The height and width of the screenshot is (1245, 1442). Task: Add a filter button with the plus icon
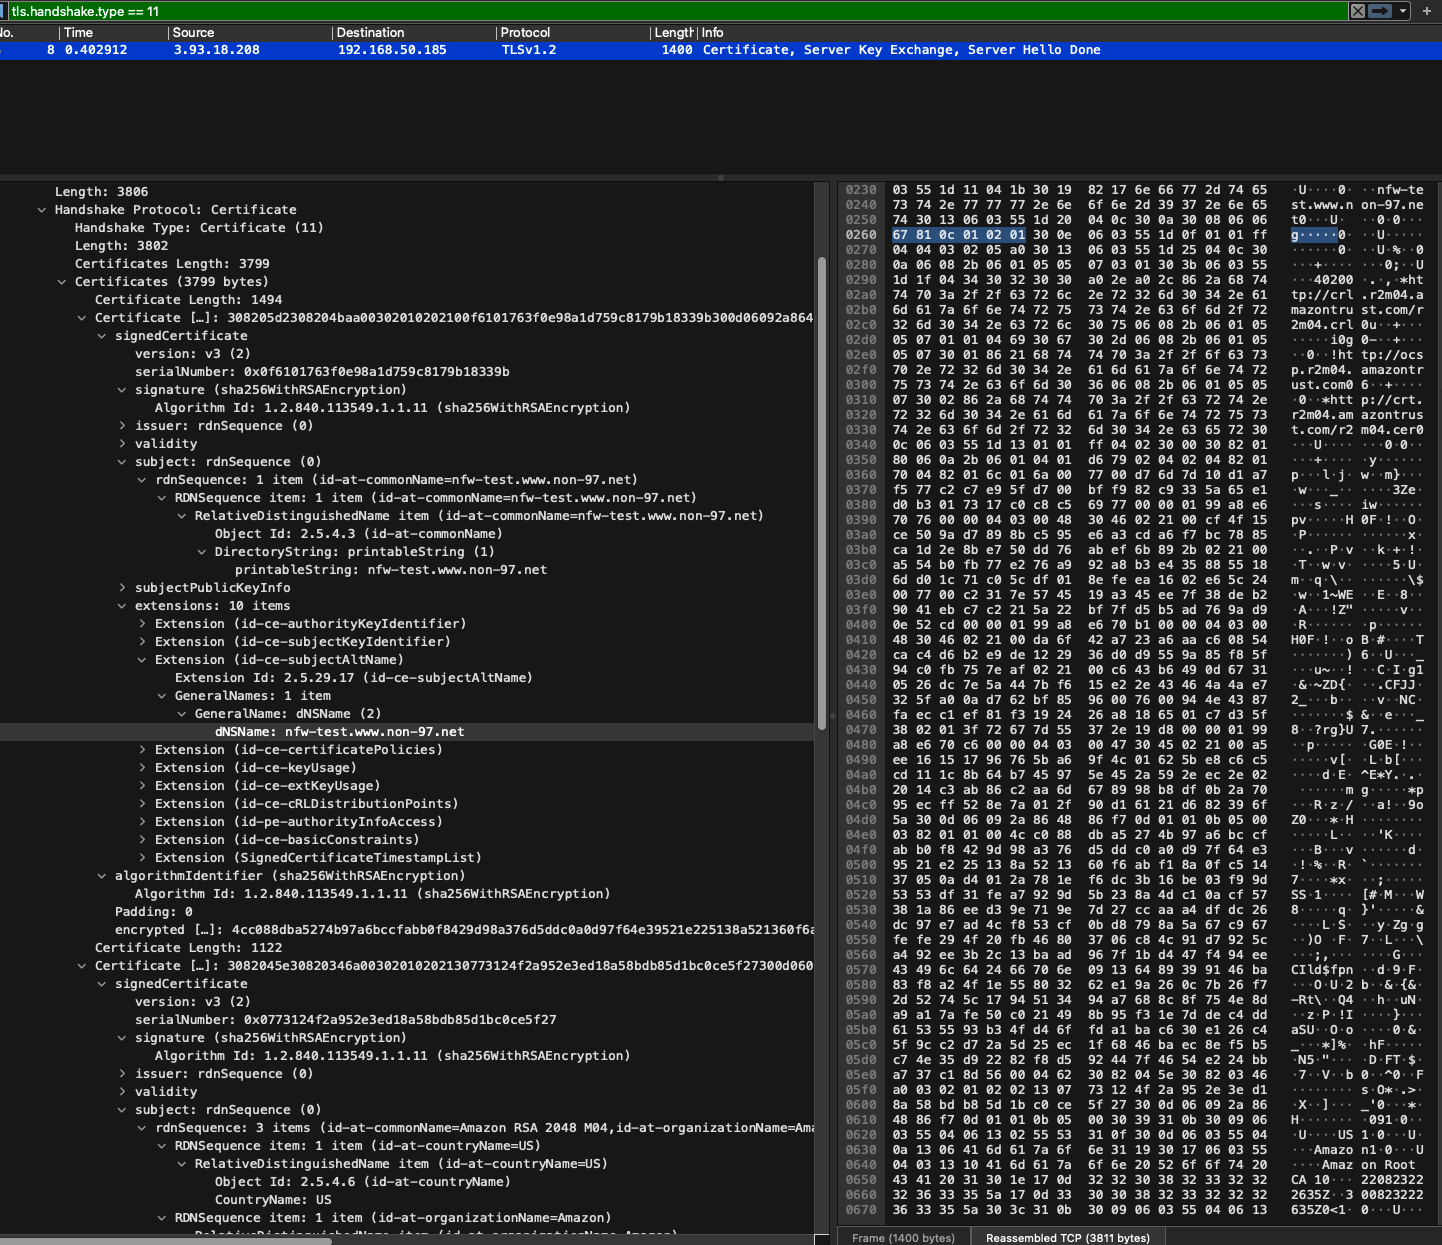coord(1427,11)
